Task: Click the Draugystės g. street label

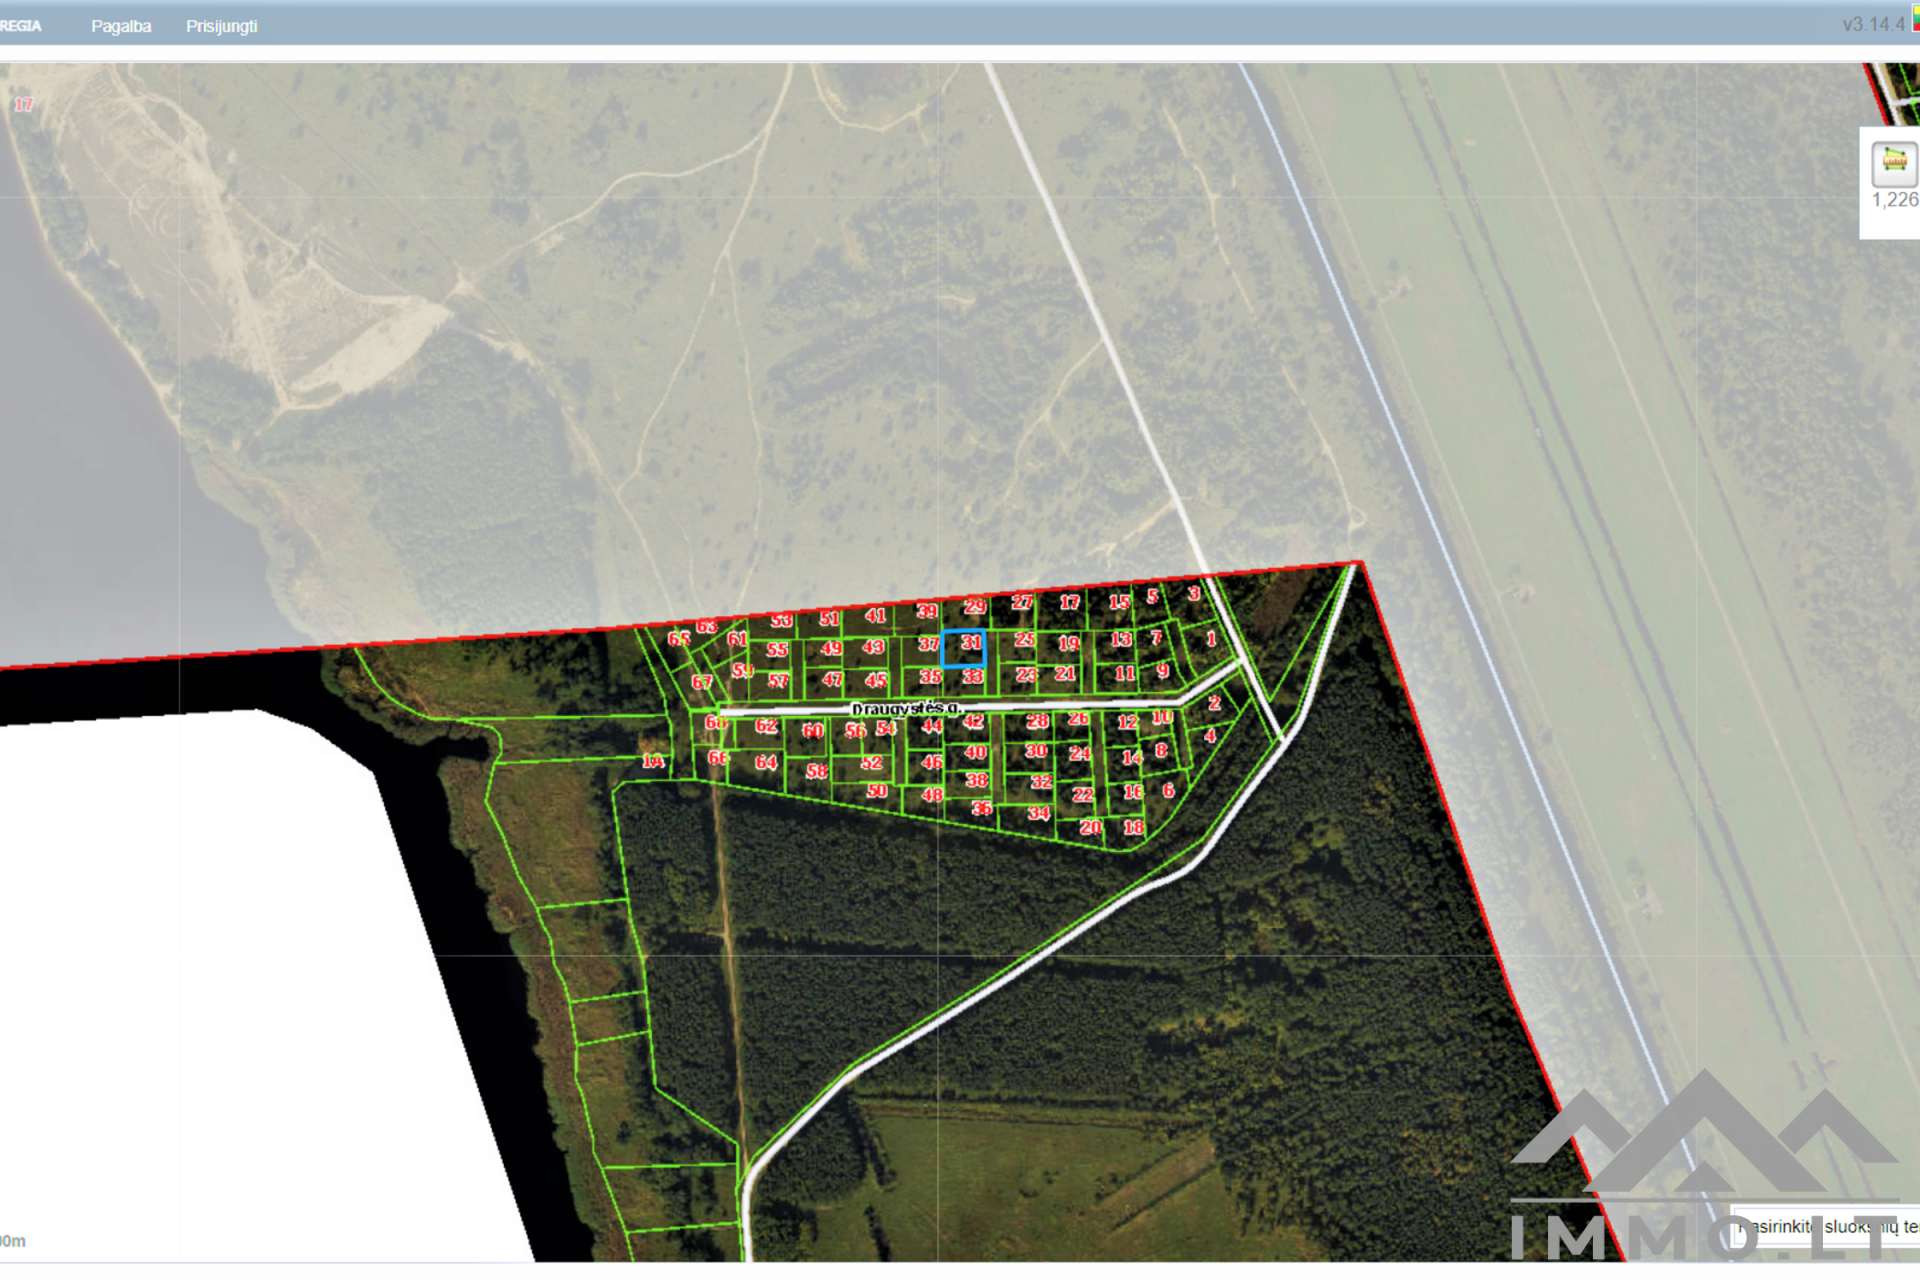Action: [906, 708]
